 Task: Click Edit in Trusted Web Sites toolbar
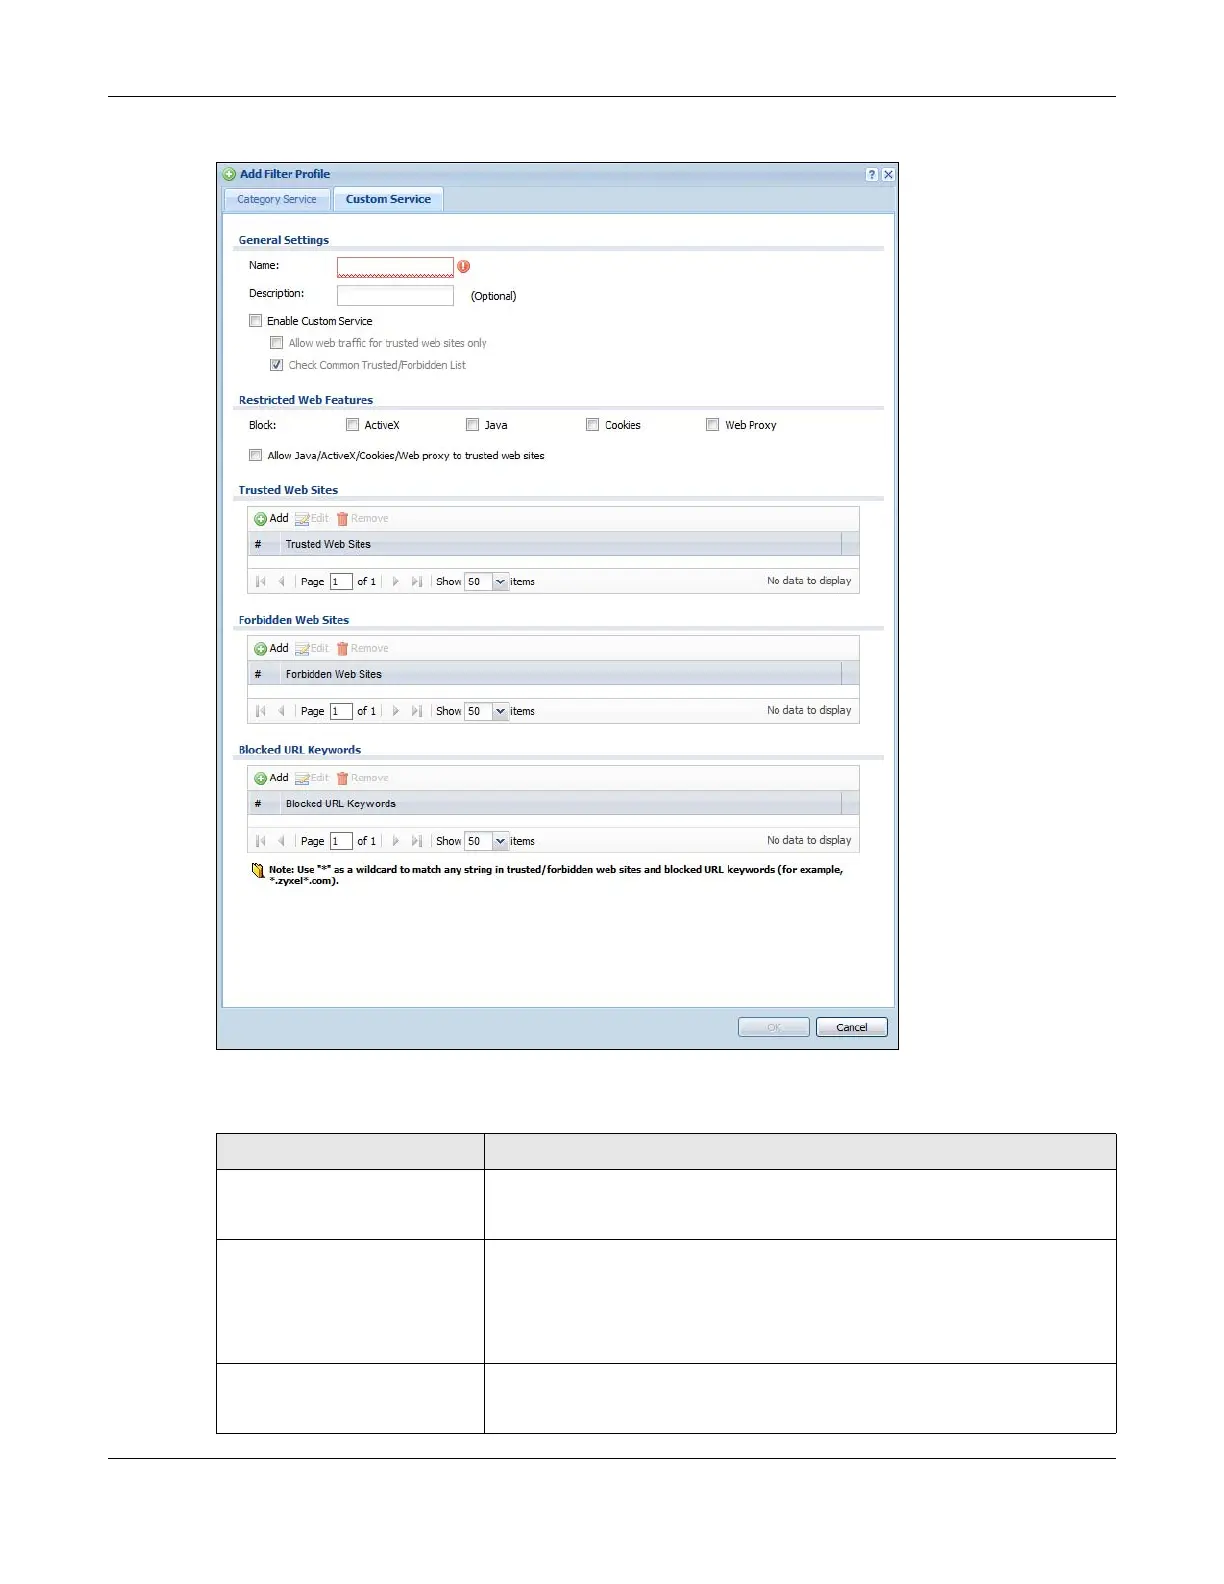(311, 518)
